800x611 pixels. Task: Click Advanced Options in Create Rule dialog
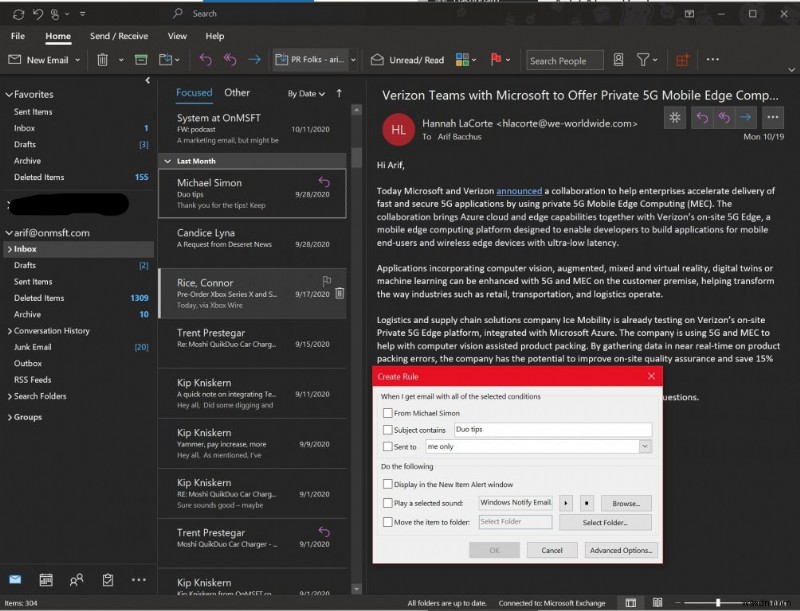(622, 550)
